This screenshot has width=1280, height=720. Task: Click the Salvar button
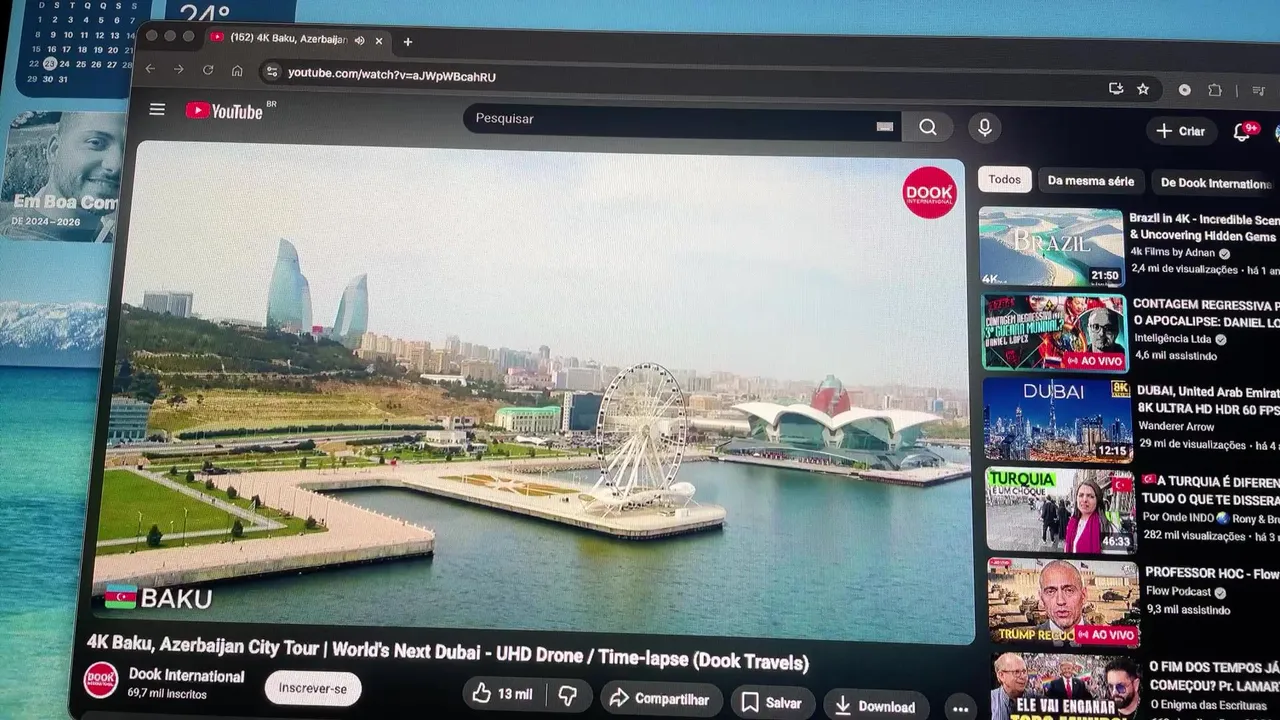(772, 703)
